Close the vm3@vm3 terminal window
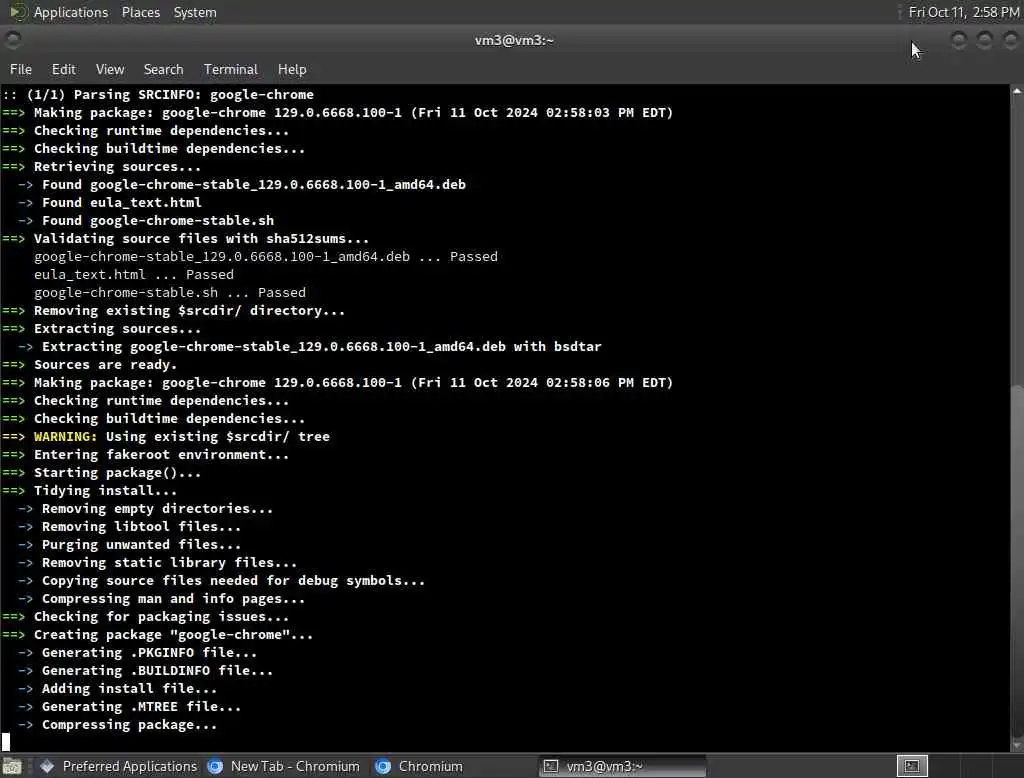Screen dimensions: 1024x778 click(1010, 41)
